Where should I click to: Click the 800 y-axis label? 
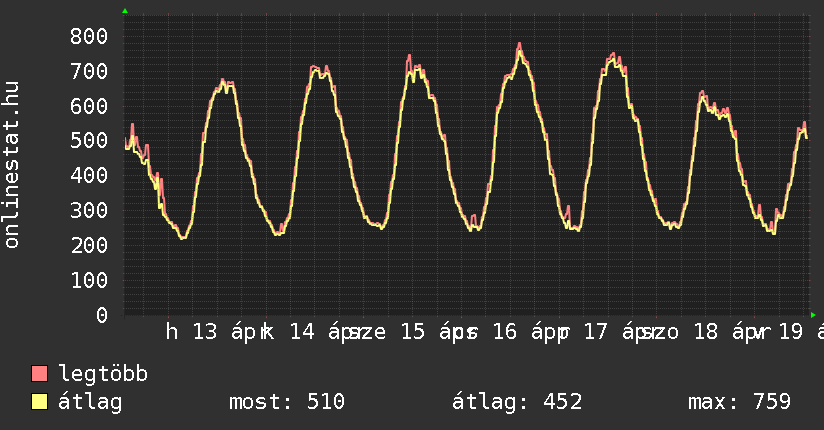[x=89, y=36]
